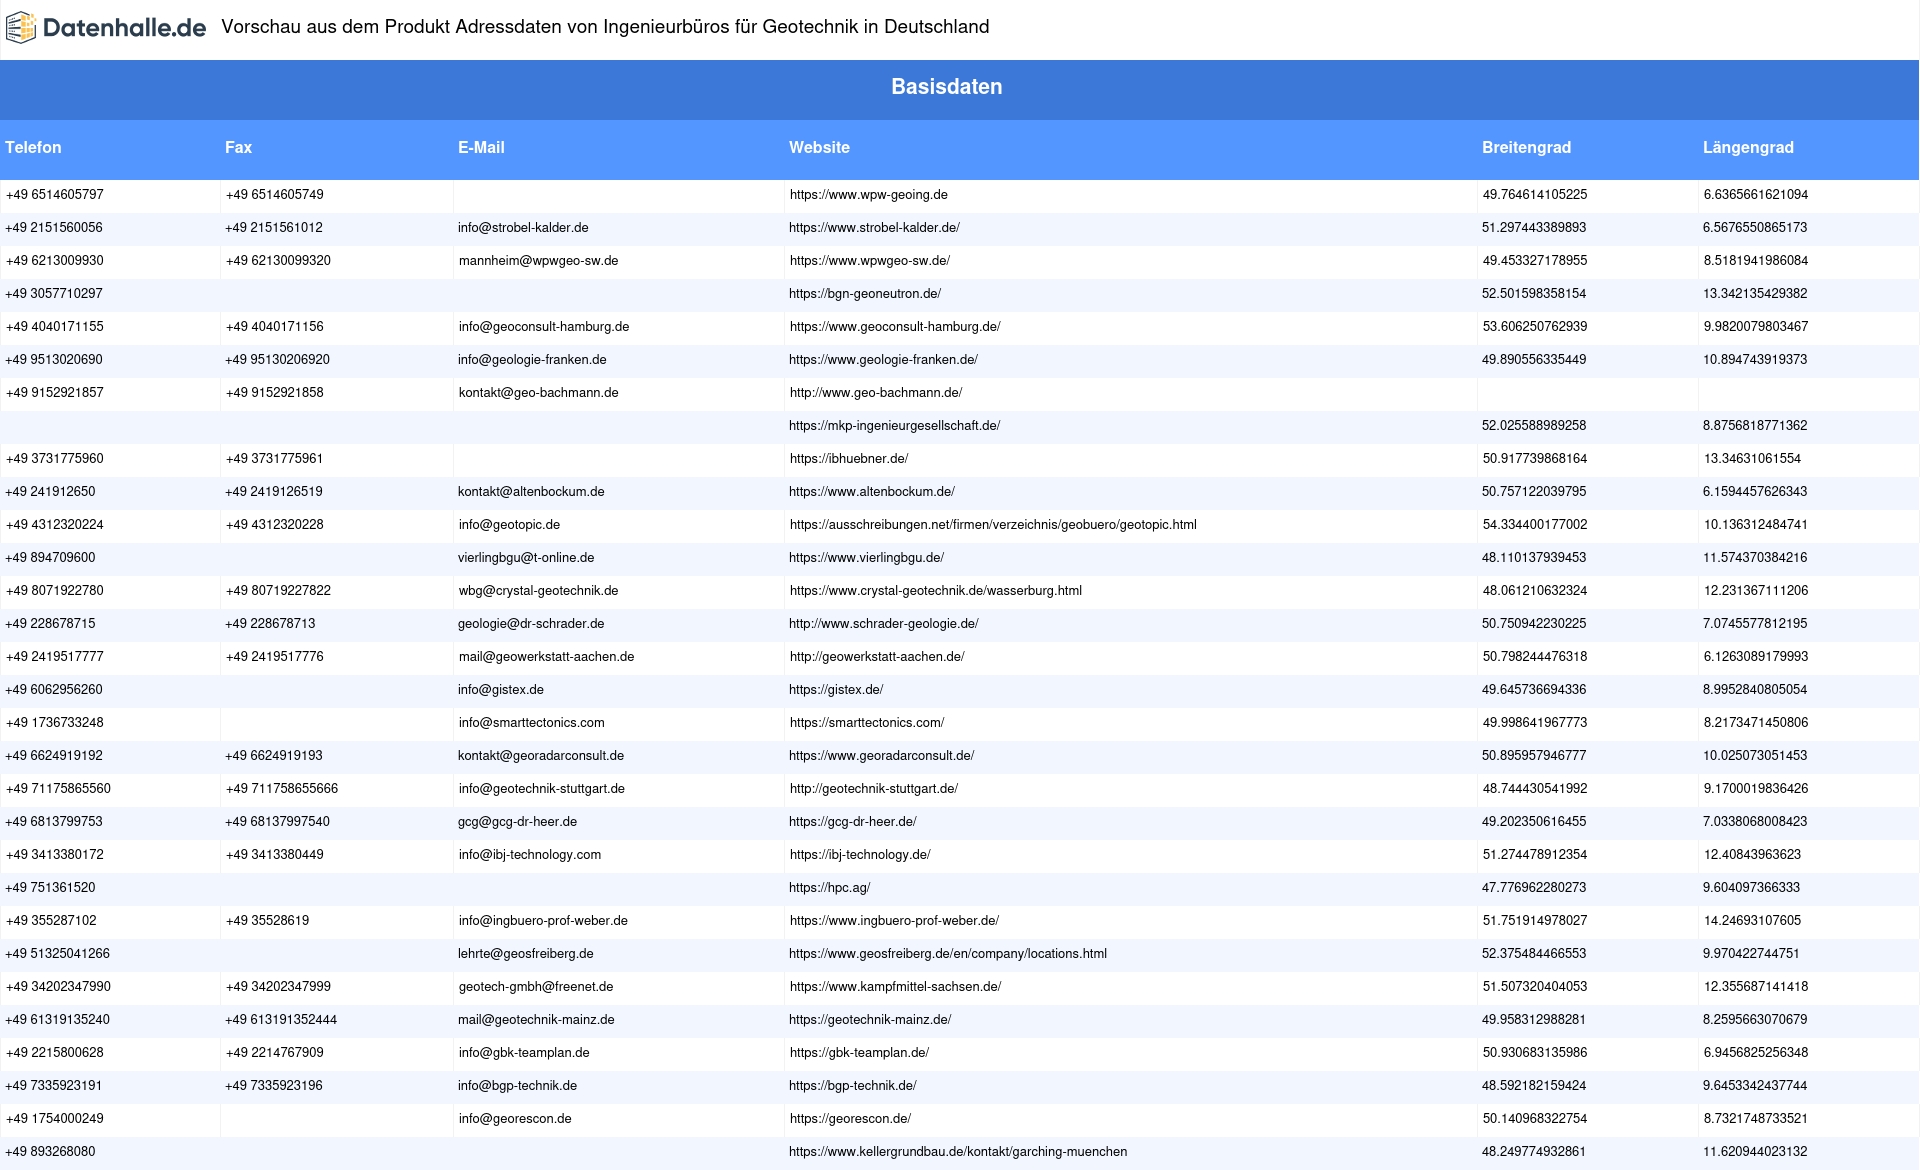
Task: Select email info@strobel-kalder.de
Action: tap(523, 228)
